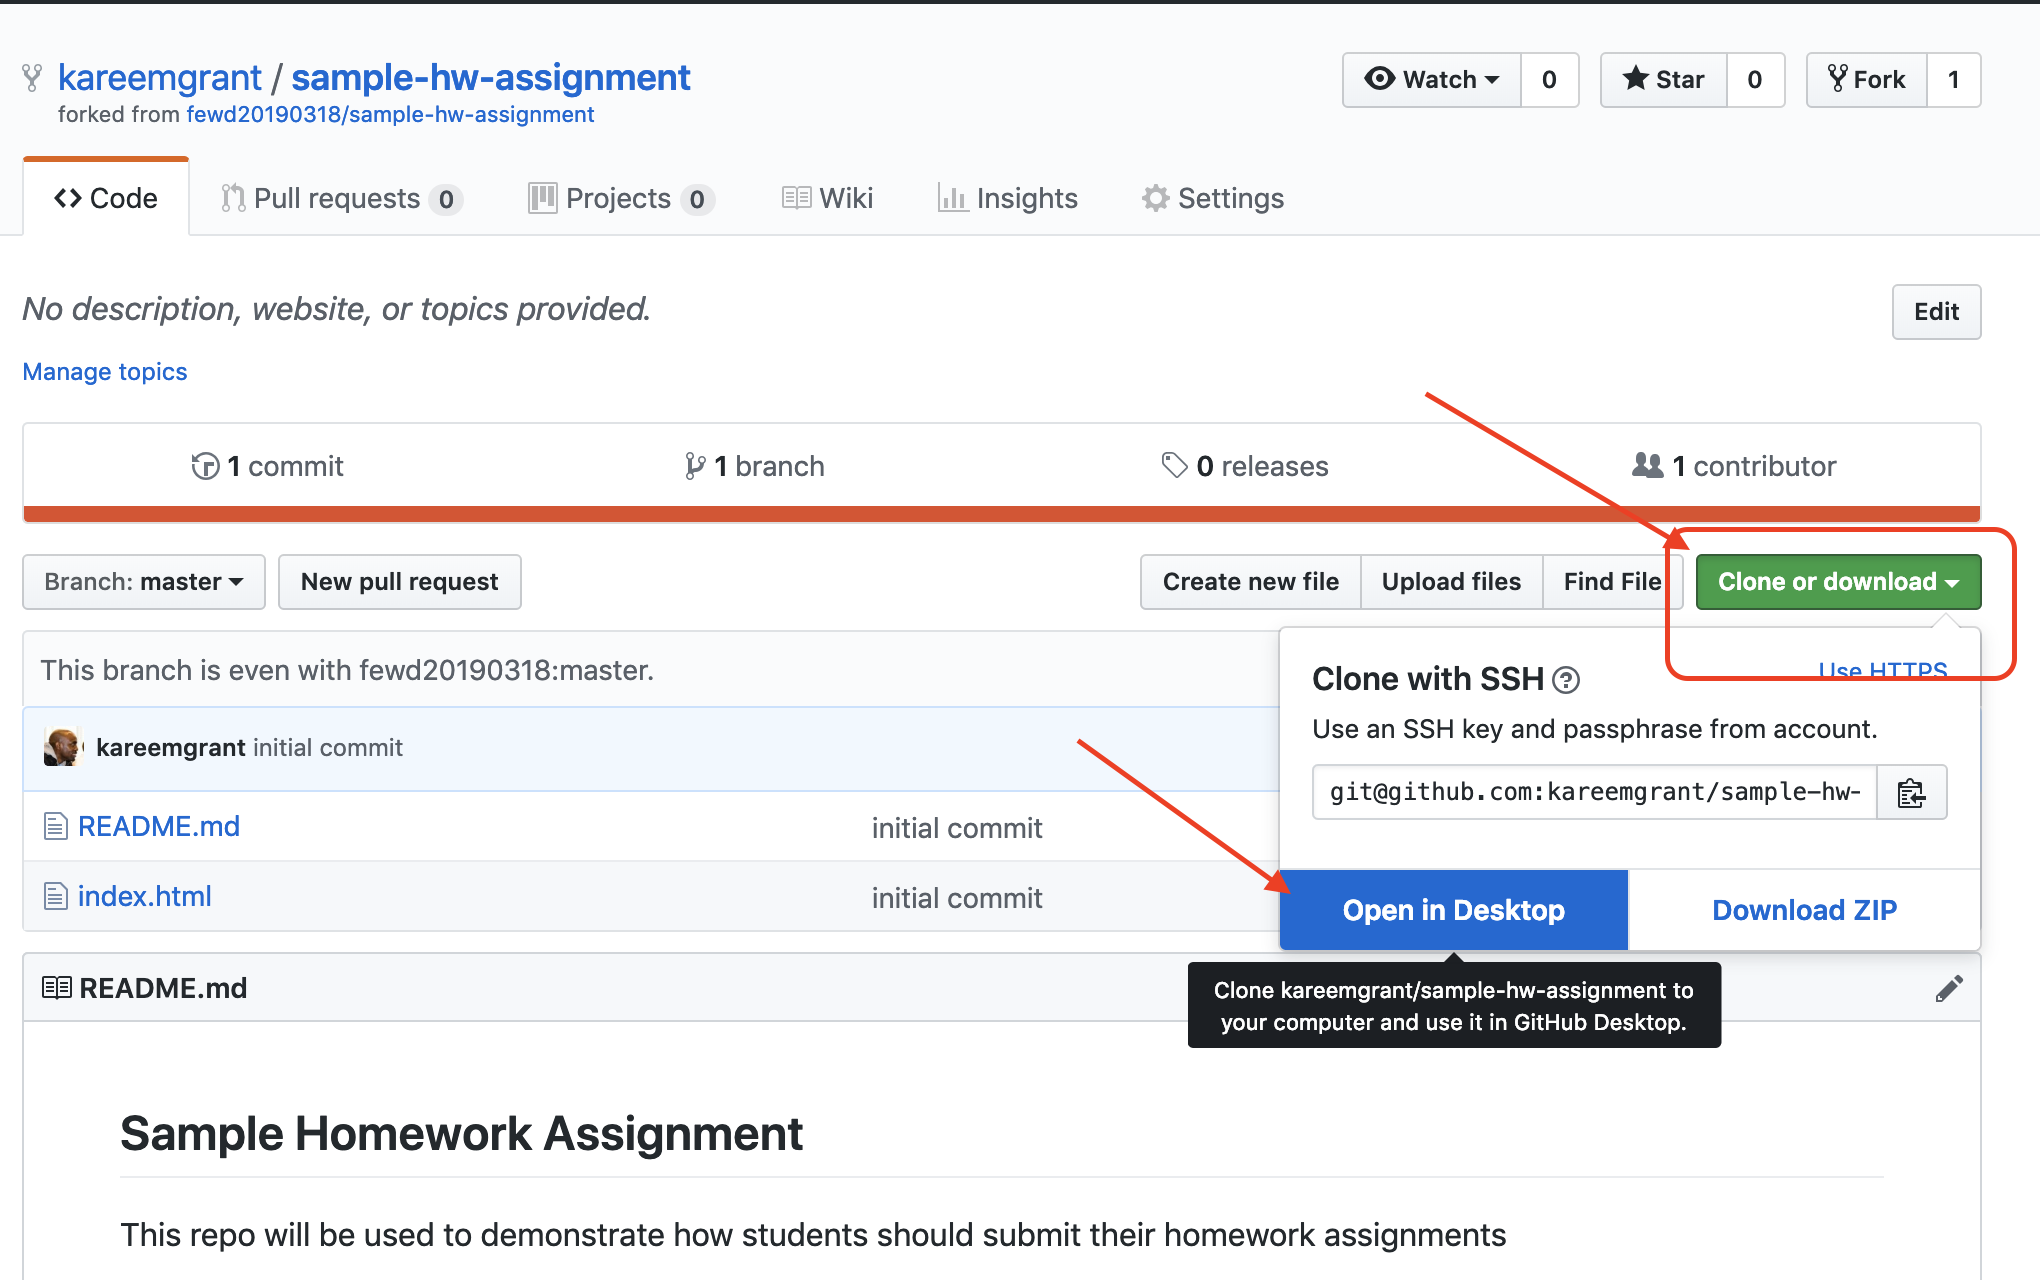Viewport: 2040px width, 1280px height.
Task: Open the Wiki tab
Action: 827,198
